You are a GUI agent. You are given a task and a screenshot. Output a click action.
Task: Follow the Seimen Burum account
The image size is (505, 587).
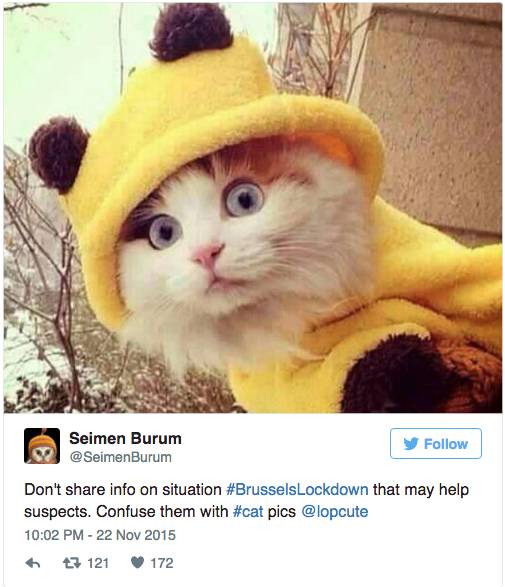click(x=436, y=444)
